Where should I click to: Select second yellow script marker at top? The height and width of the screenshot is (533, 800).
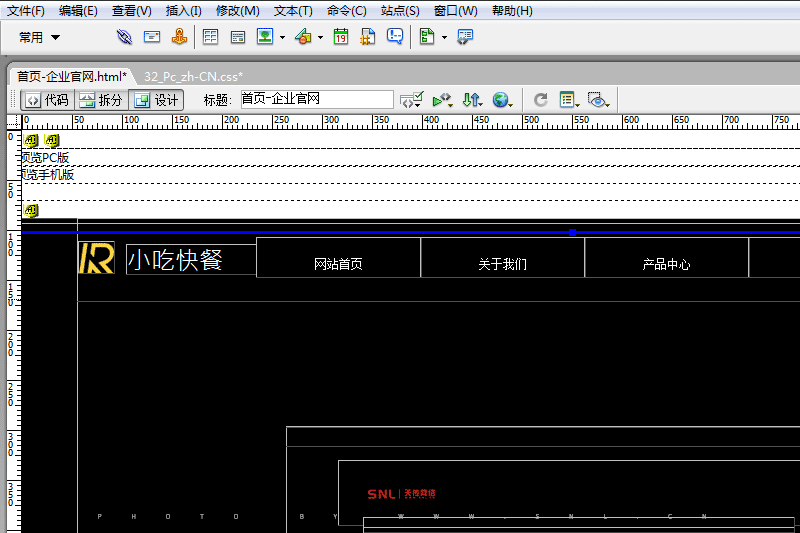point(52,140)
